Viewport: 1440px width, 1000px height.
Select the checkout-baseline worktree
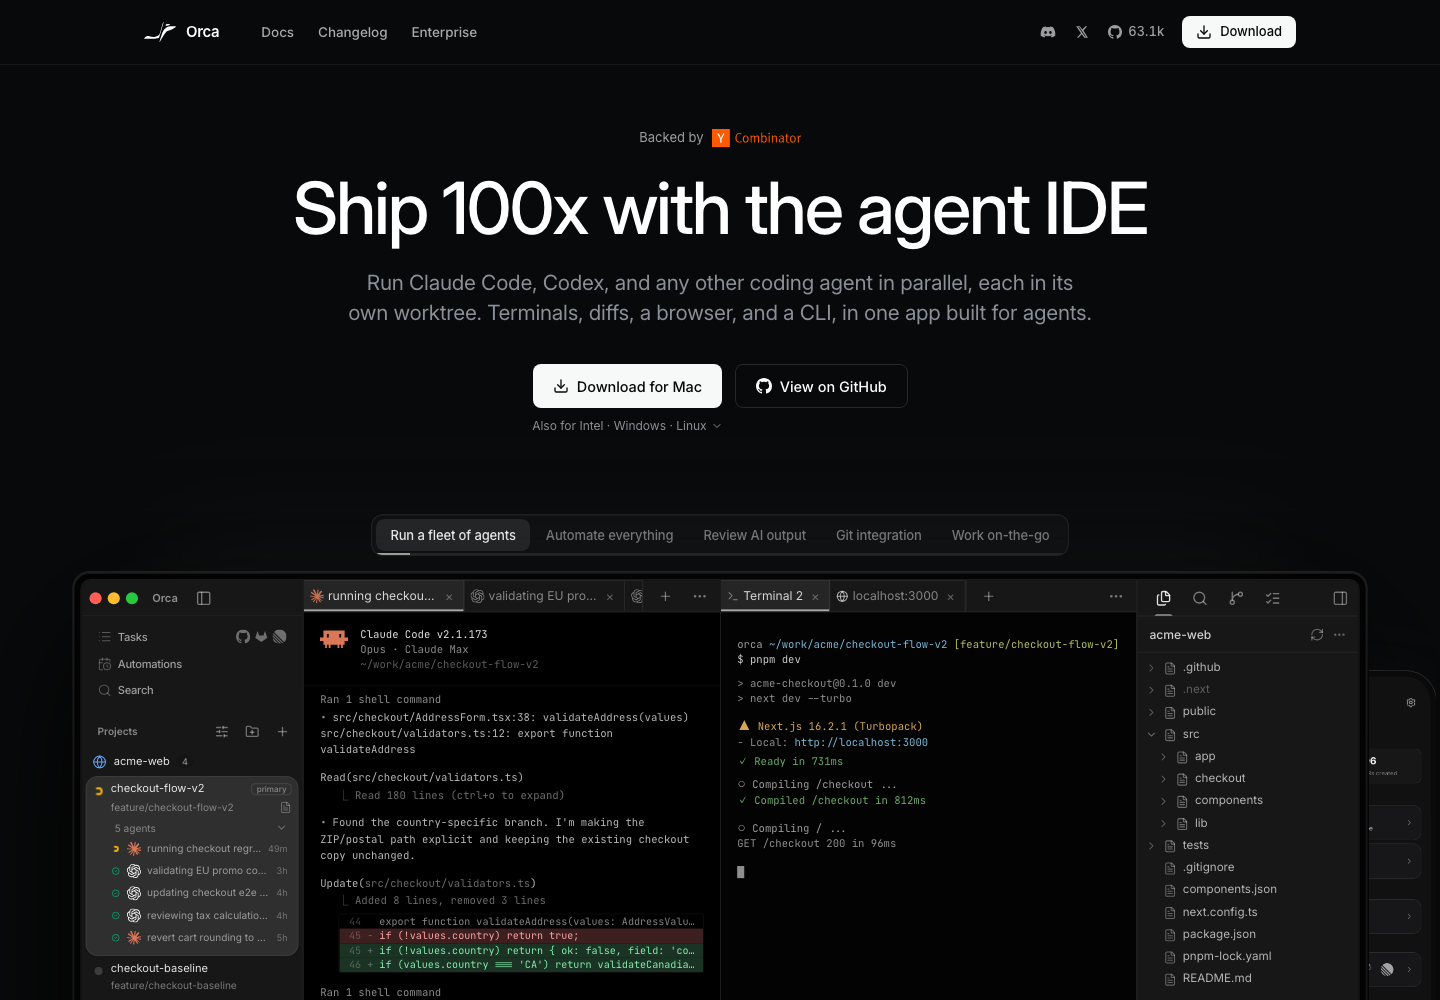190,976
